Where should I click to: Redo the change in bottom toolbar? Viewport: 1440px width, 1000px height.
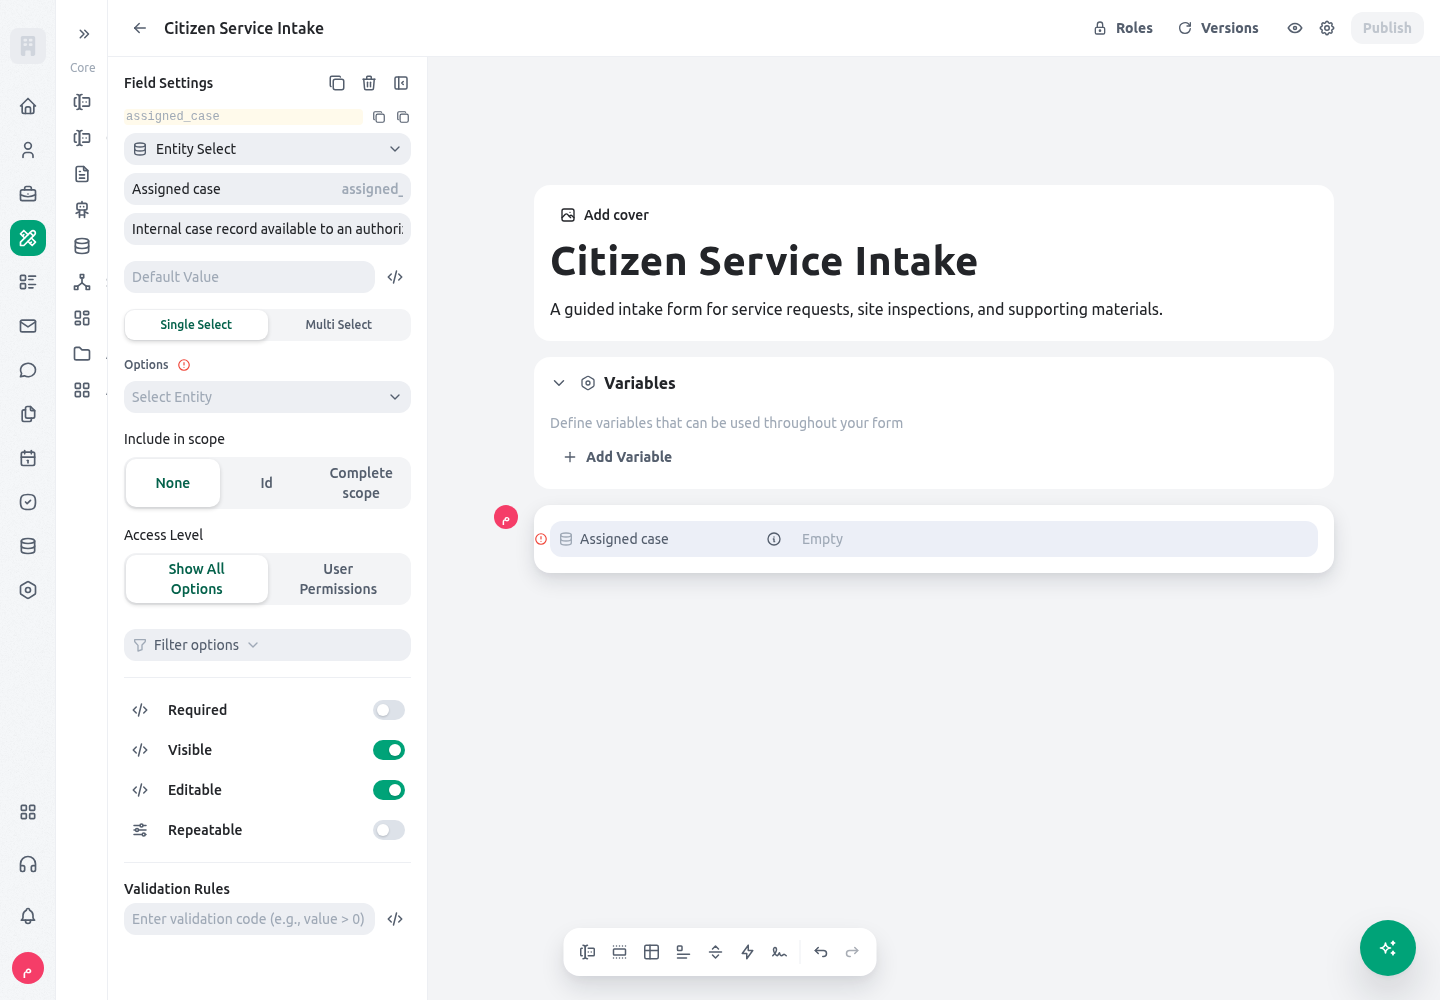pos(853,952)
